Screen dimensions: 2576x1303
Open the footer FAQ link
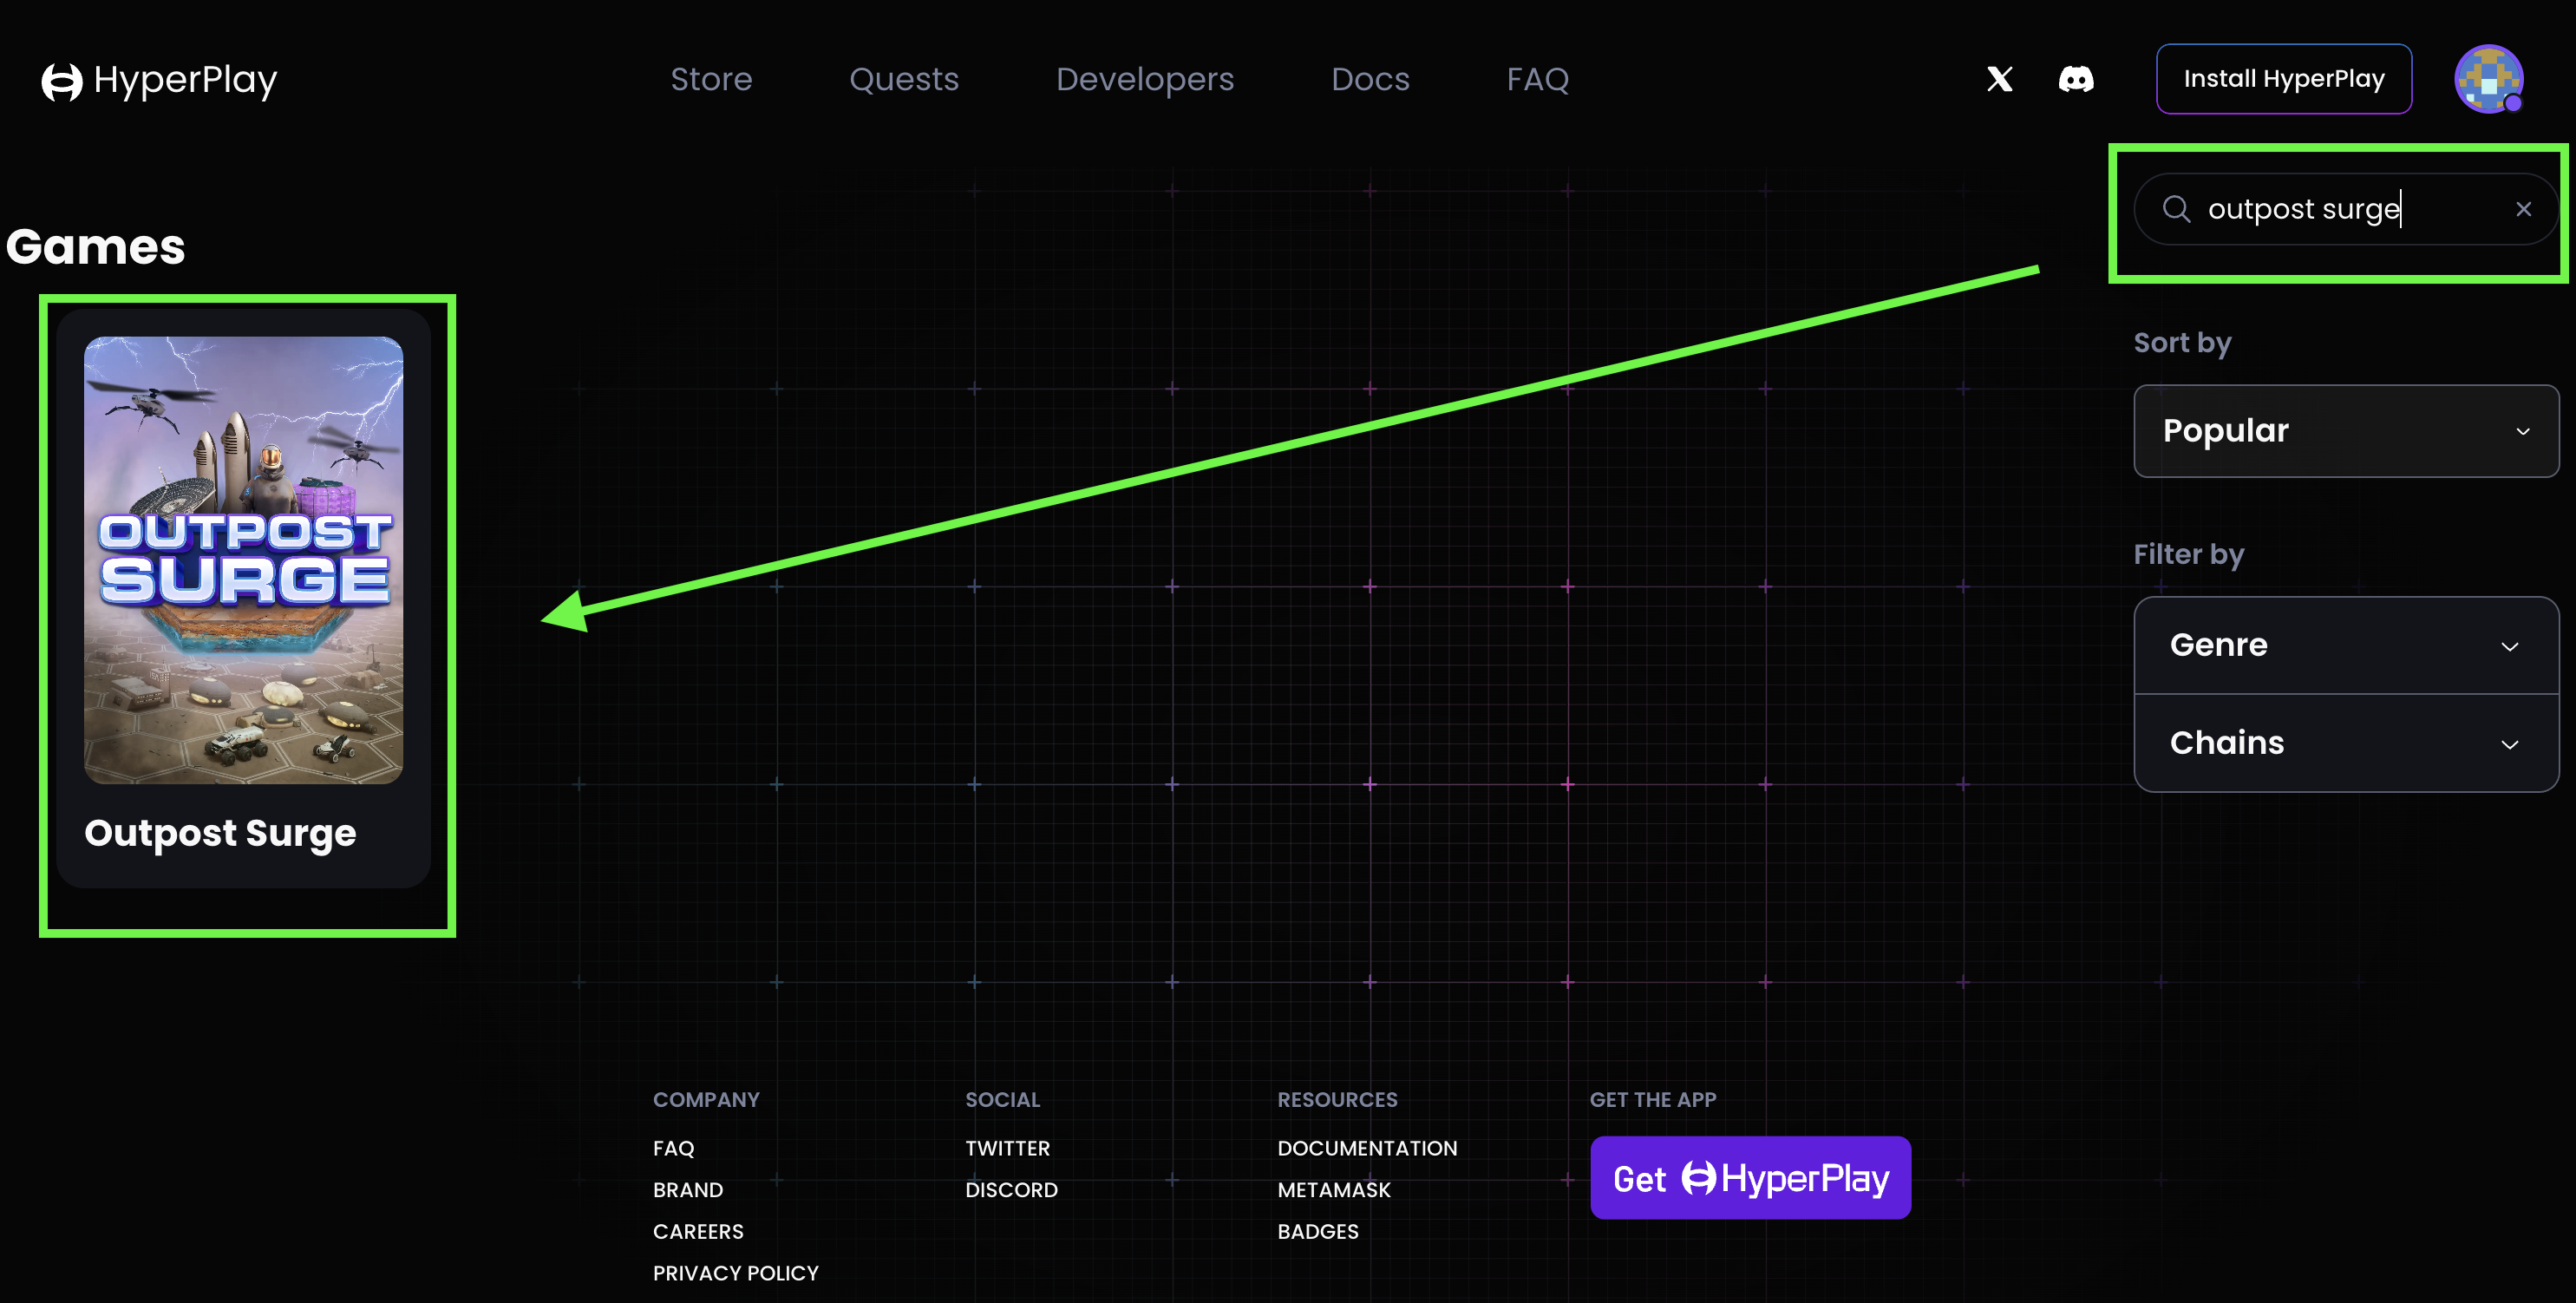point(673,1148)
